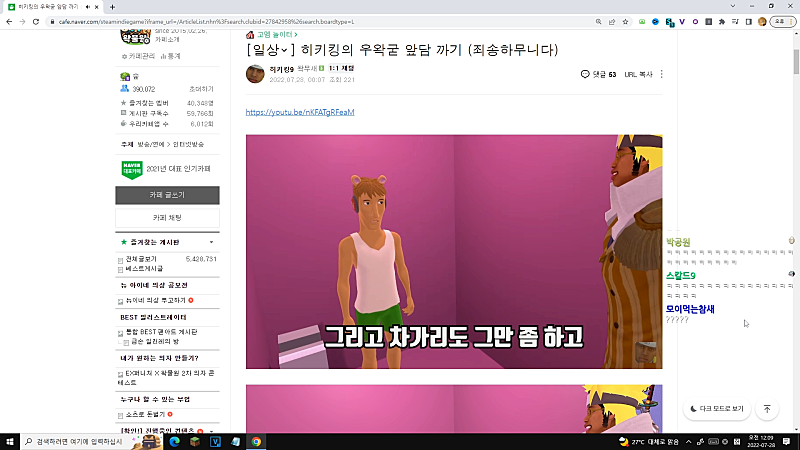Click the purple O ring extension icon
This screenshot has width=800, height=450.
coord(695,22)
